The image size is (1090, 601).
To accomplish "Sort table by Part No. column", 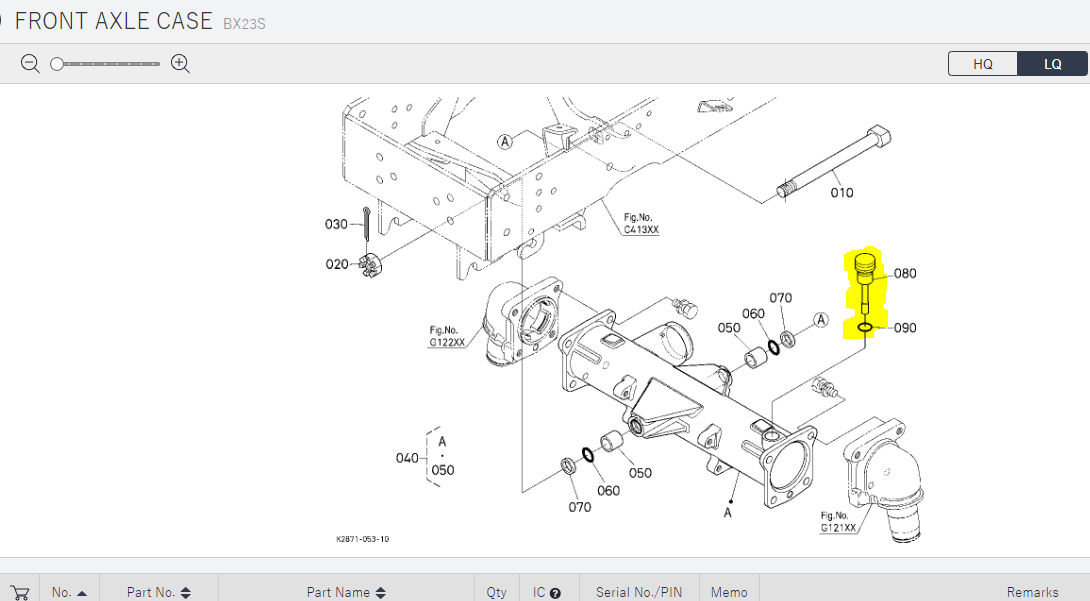I will 158,592.
